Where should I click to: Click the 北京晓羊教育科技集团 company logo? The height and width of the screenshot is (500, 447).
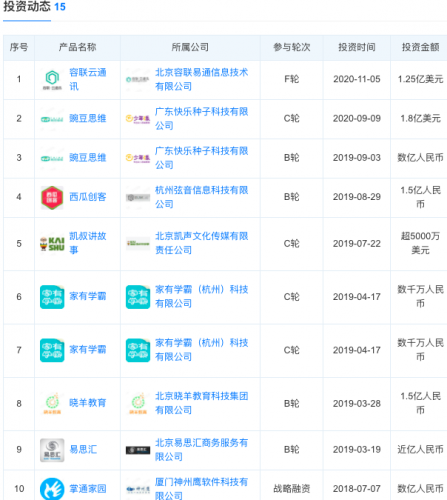coord(138,403)
